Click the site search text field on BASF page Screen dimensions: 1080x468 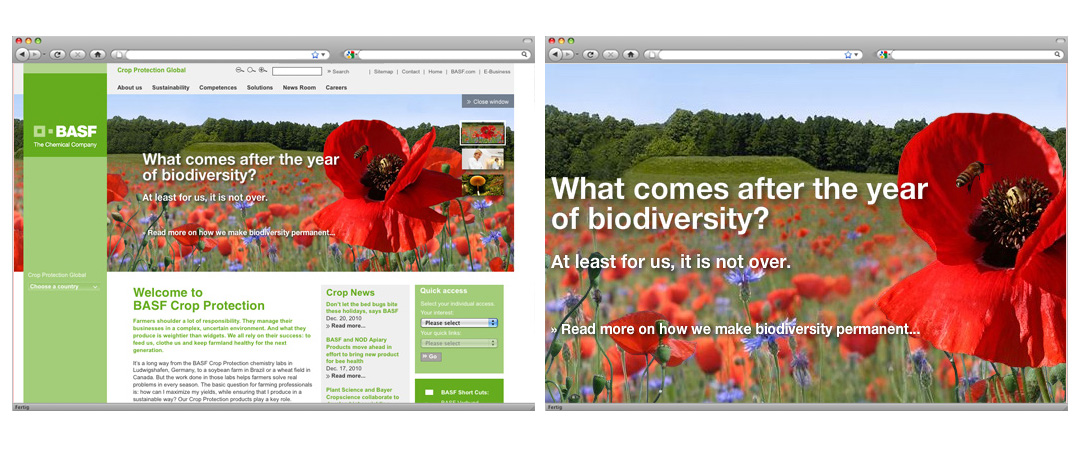[297, 71]
